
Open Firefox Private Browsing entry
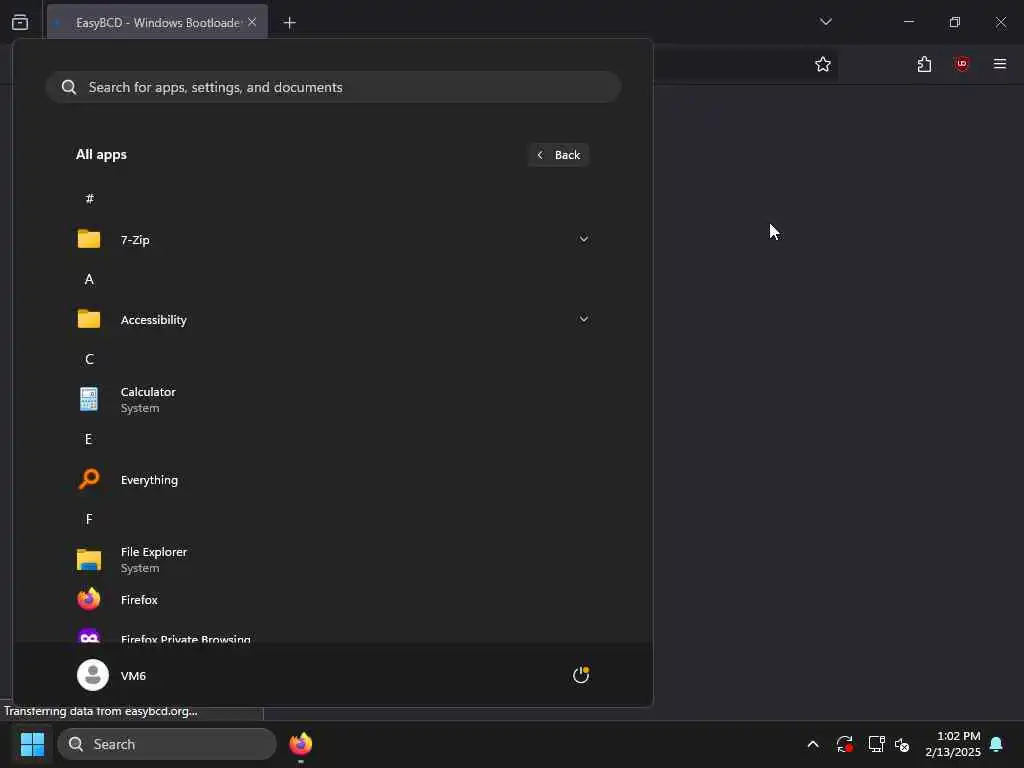pos(333,635)
